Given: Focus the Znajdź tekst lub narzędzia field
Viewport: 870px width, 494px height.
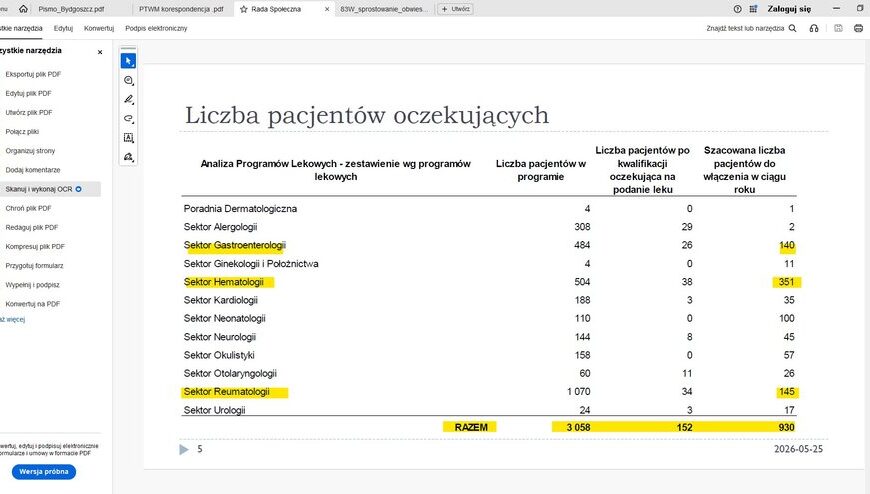Looking at the screenshot, I should coord(745,28).
